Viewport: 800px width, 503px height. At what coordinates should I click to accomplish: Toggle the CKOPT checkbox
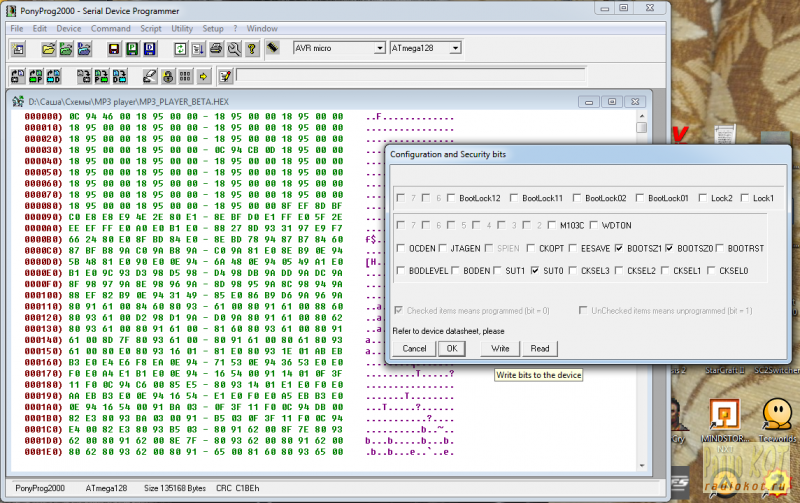(x=531, y=248)
